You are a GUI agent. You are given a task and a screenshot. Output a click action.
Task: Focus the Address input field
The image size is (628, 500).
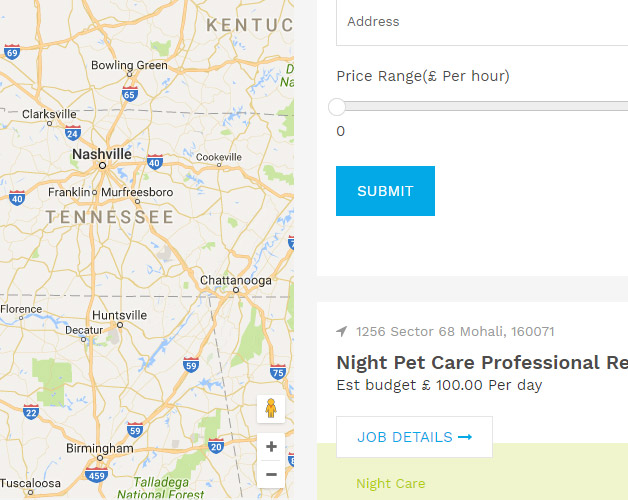pos(482,22)
